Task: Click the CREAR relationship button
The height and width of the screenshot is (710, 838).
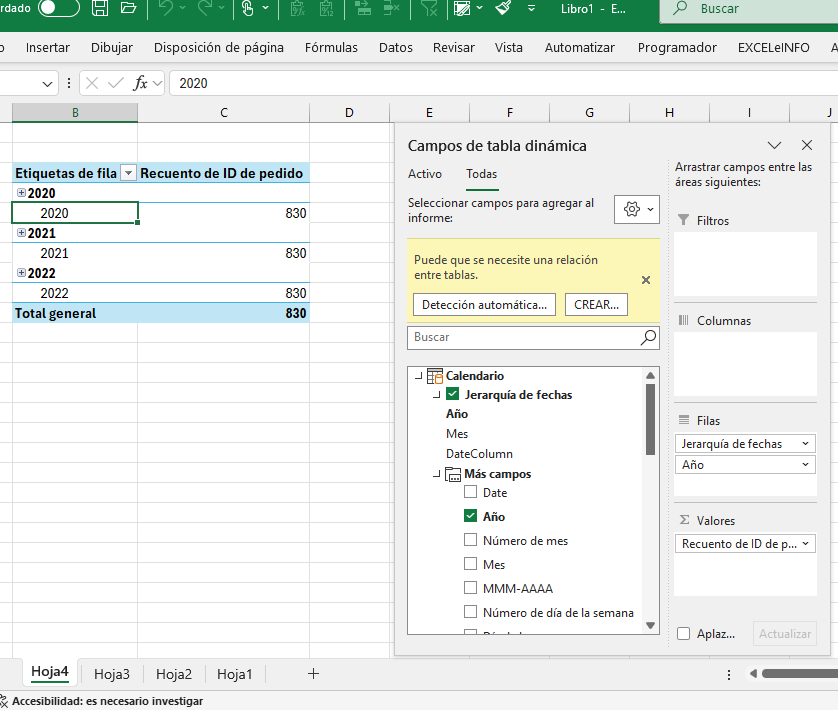Action: [x=596, y=304]
